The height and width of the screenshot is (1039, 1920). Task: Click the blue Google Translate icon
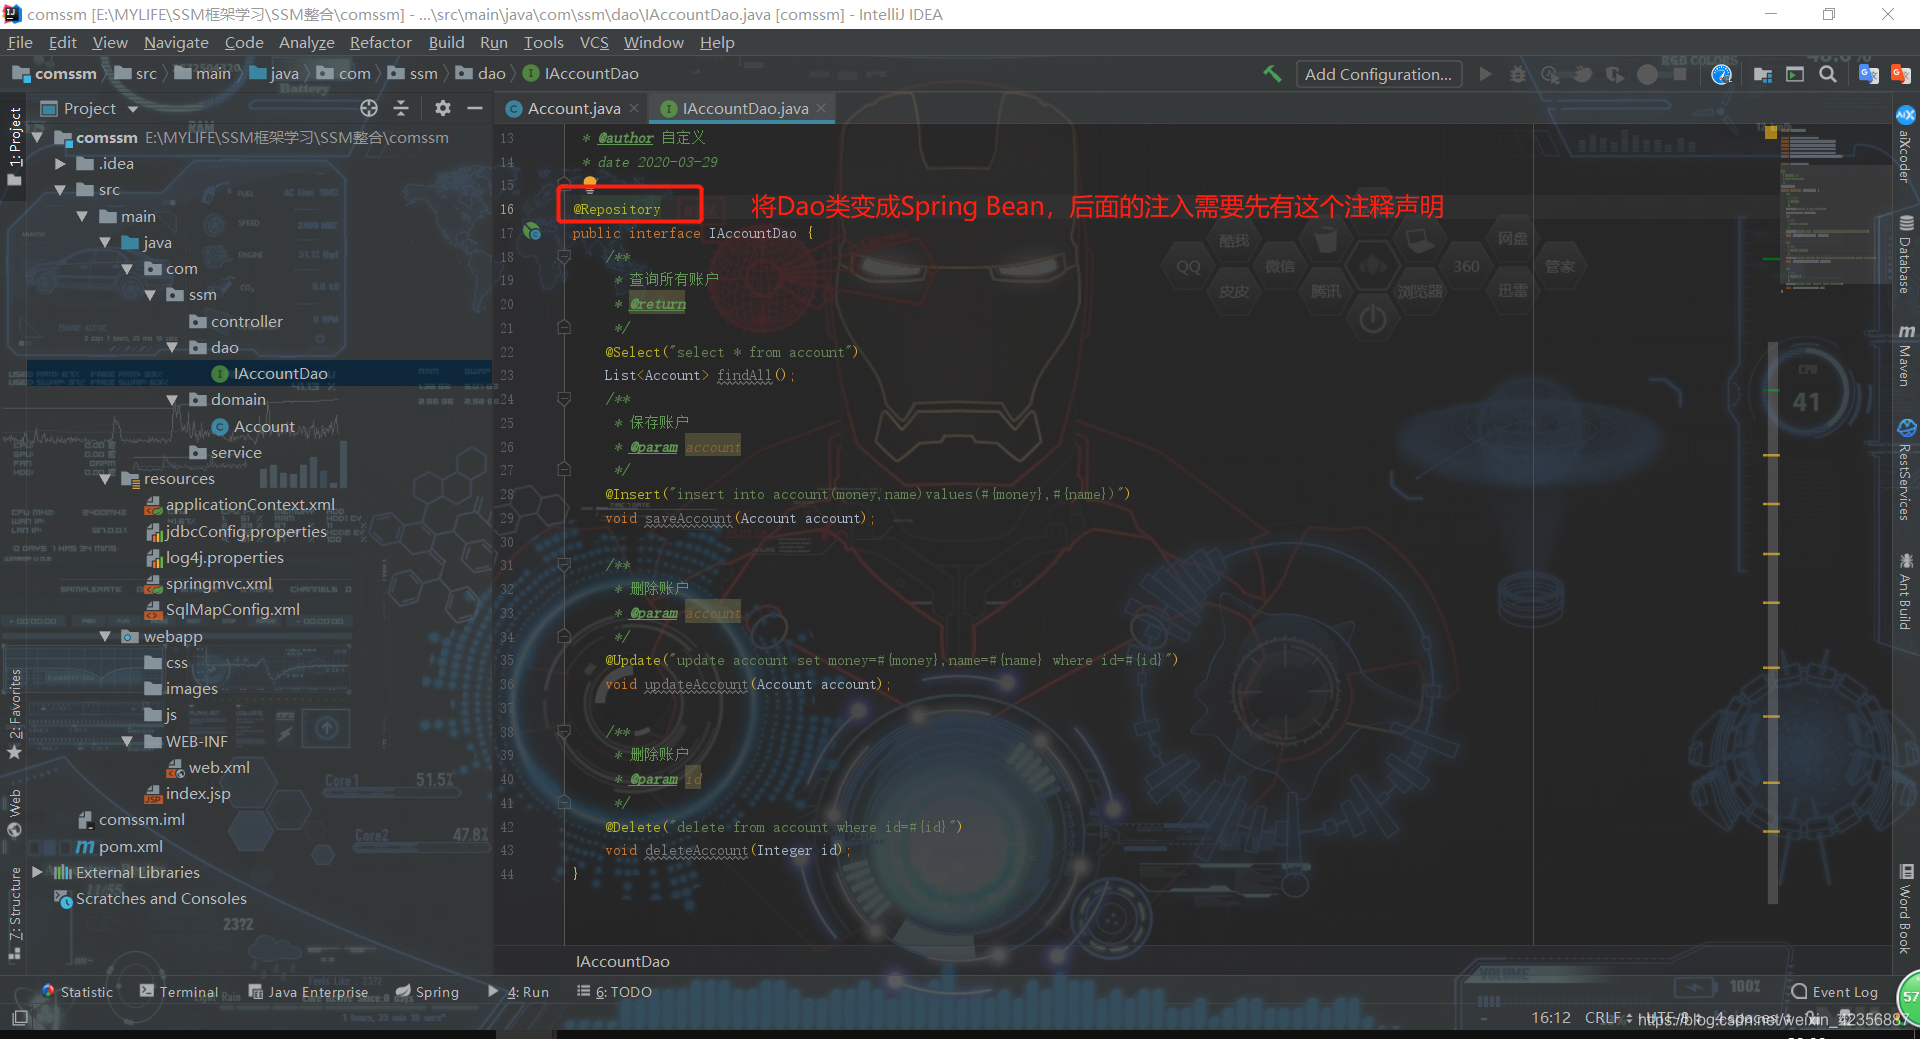tap(1868, 74)
